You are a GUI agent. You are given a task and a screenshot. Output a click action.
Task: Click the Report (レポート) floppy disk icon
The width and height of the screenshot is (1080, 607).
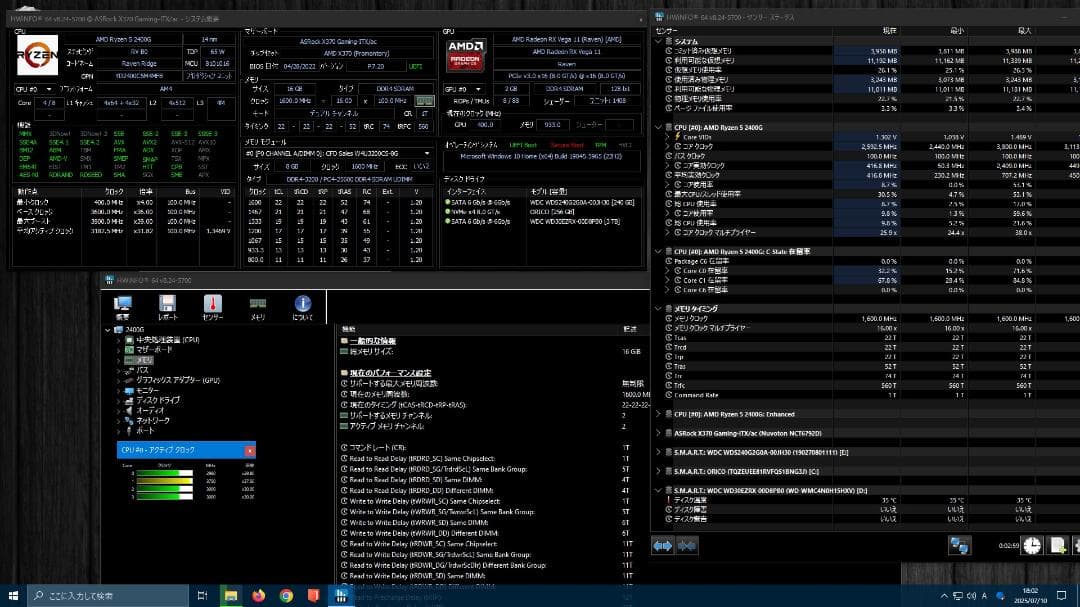coord(167,307)
